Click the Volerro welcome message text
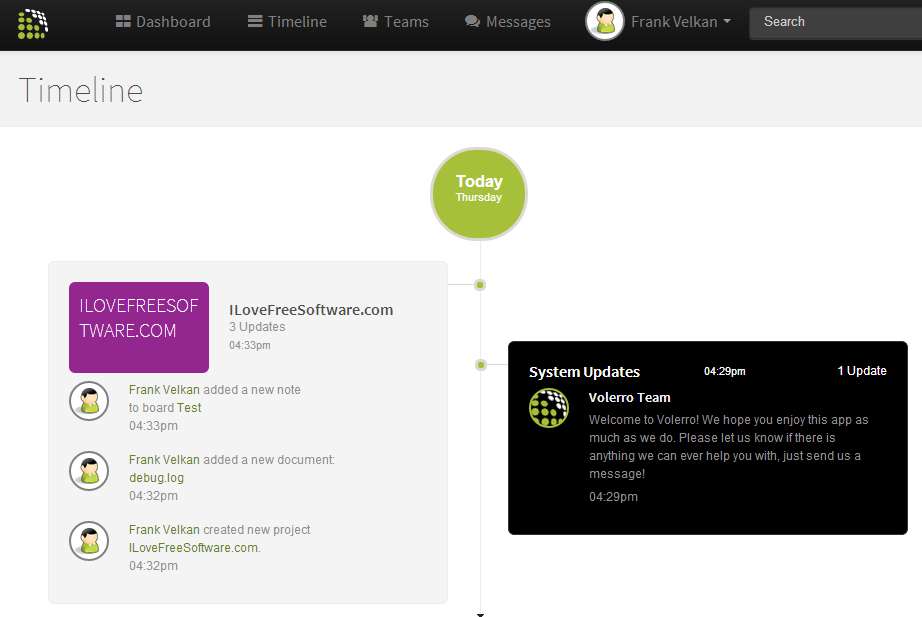The height and width of the screenshot is (617, 922). click(729, 446)
